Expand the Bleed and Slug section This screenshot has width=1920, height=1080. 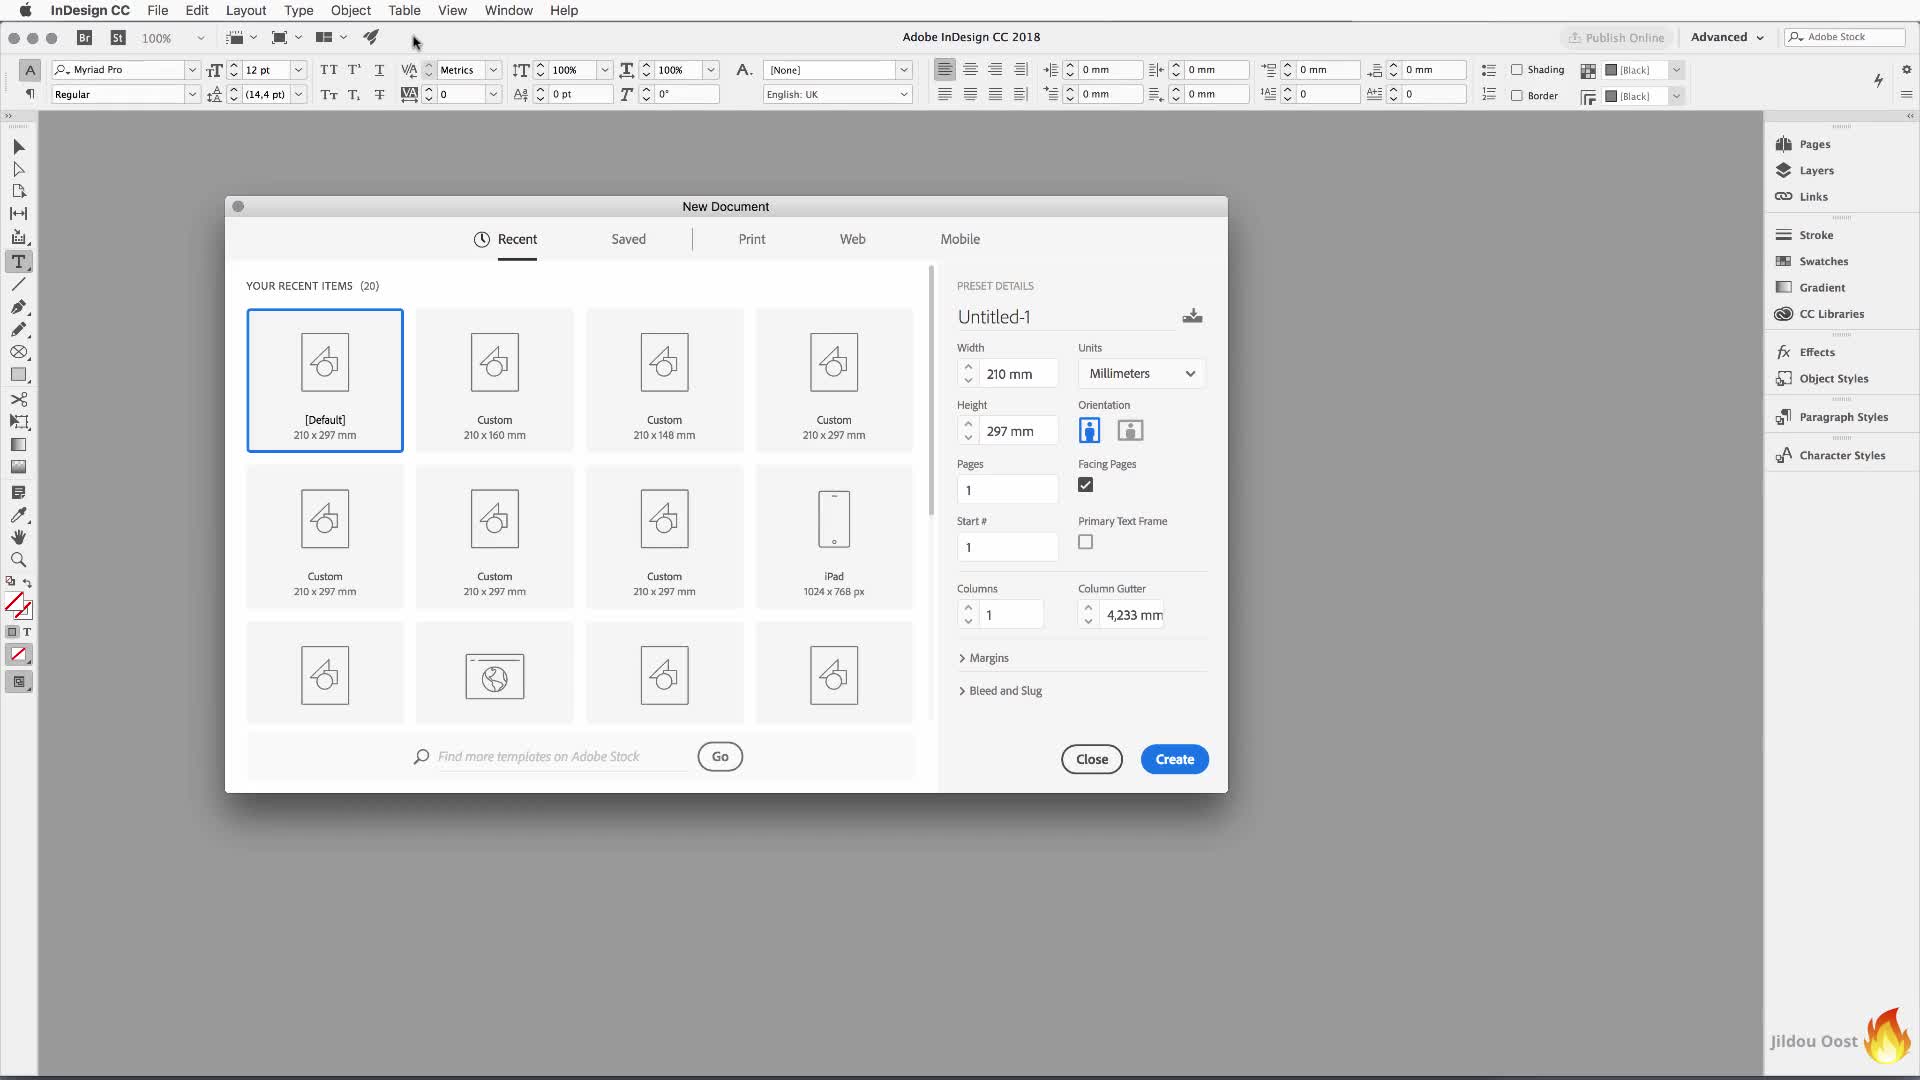pos(1000,691)
